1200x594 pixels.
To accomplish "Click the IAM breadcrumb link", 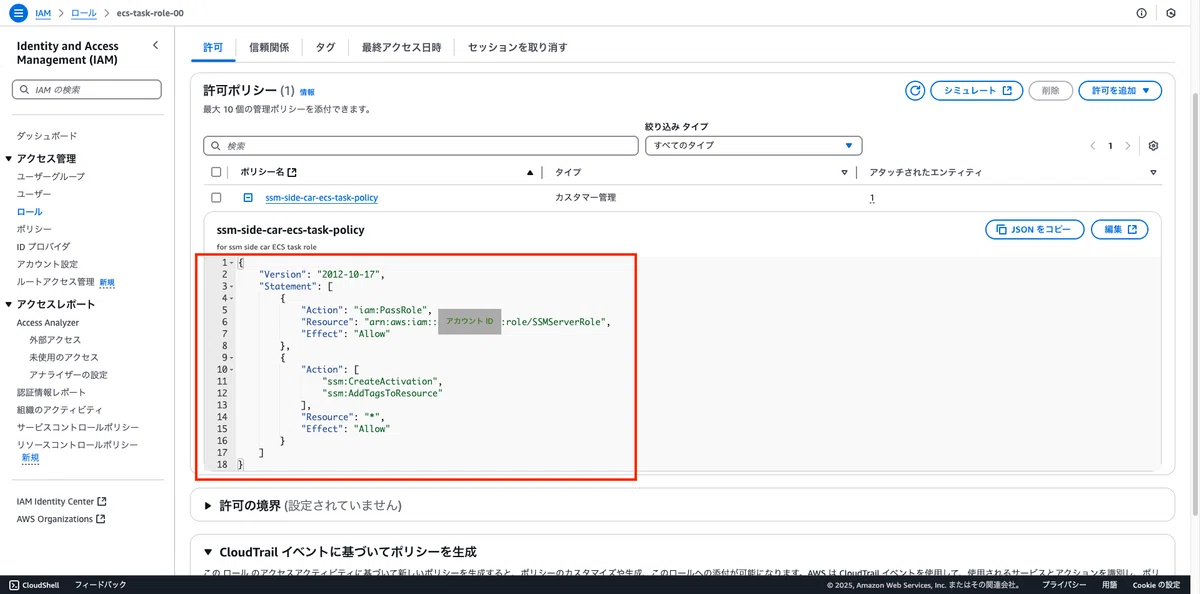I will [x=43, y=14].
